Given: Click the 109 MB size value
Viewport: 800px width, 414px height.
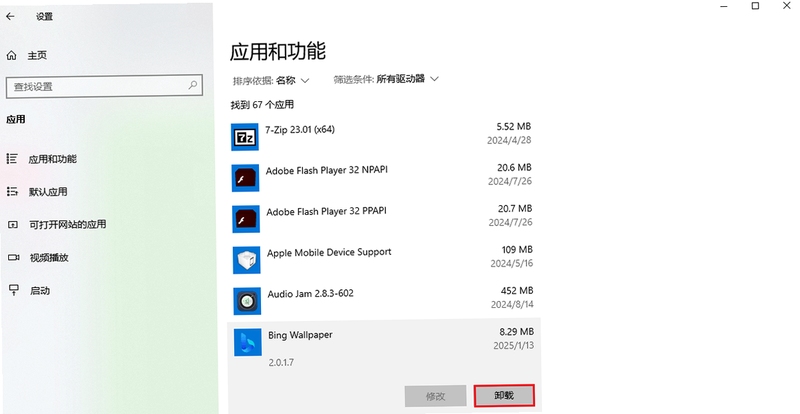Looking at the screenshot, I should coord(517,250).
